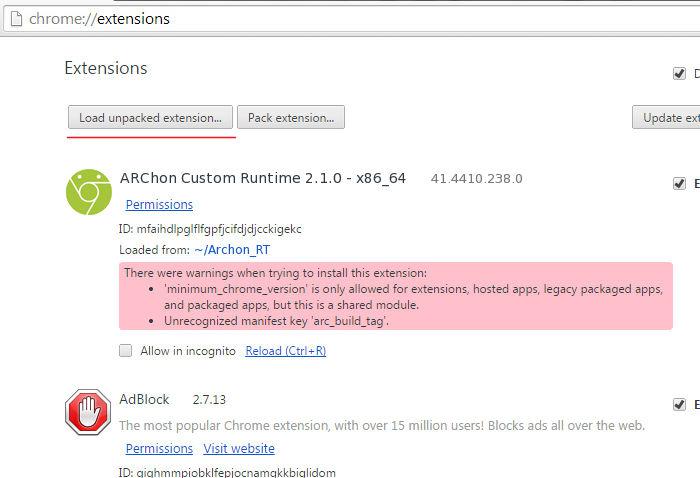This screenshot has height=478, width=700.
Task: Click the page icon in the address bar
Action: click(x=16, y=19)
